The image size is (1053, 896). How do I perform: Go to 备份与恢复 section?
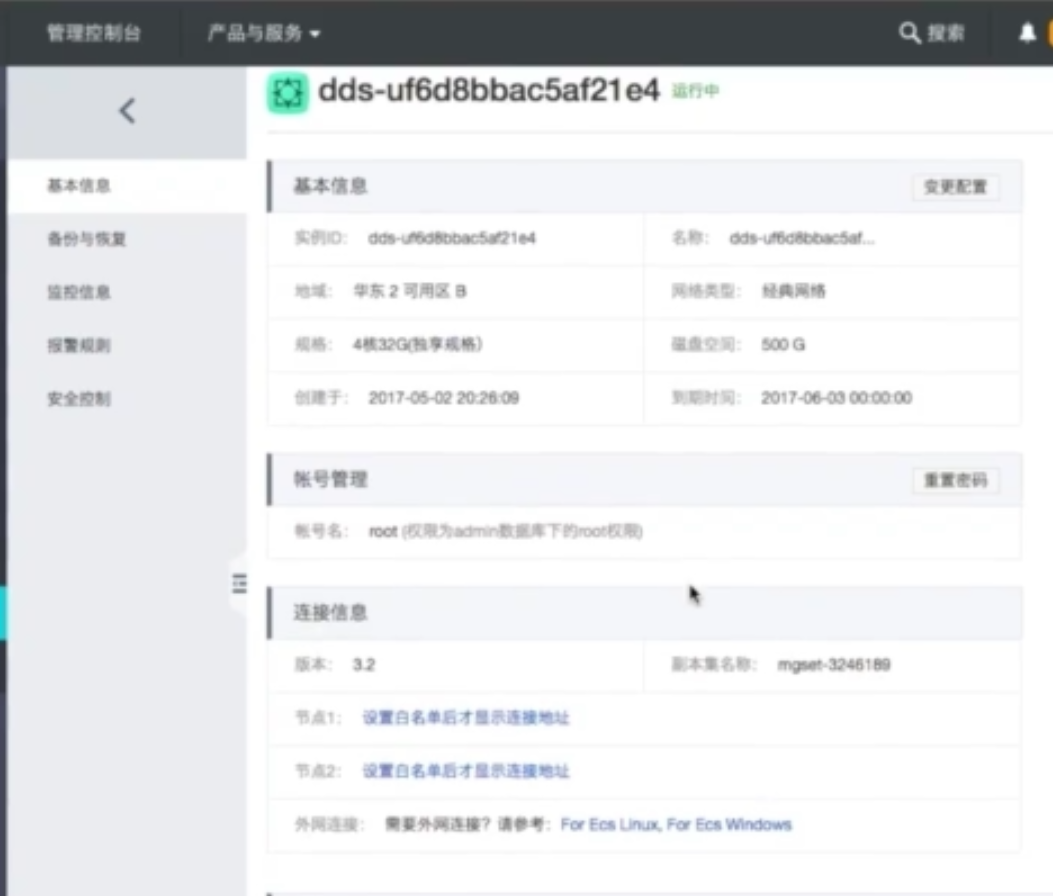tap(87, 240)
